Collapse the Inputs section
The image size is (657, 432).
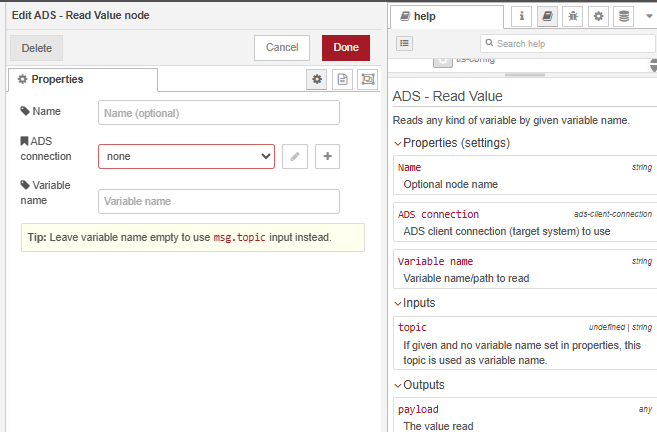(x=415, y=303)
